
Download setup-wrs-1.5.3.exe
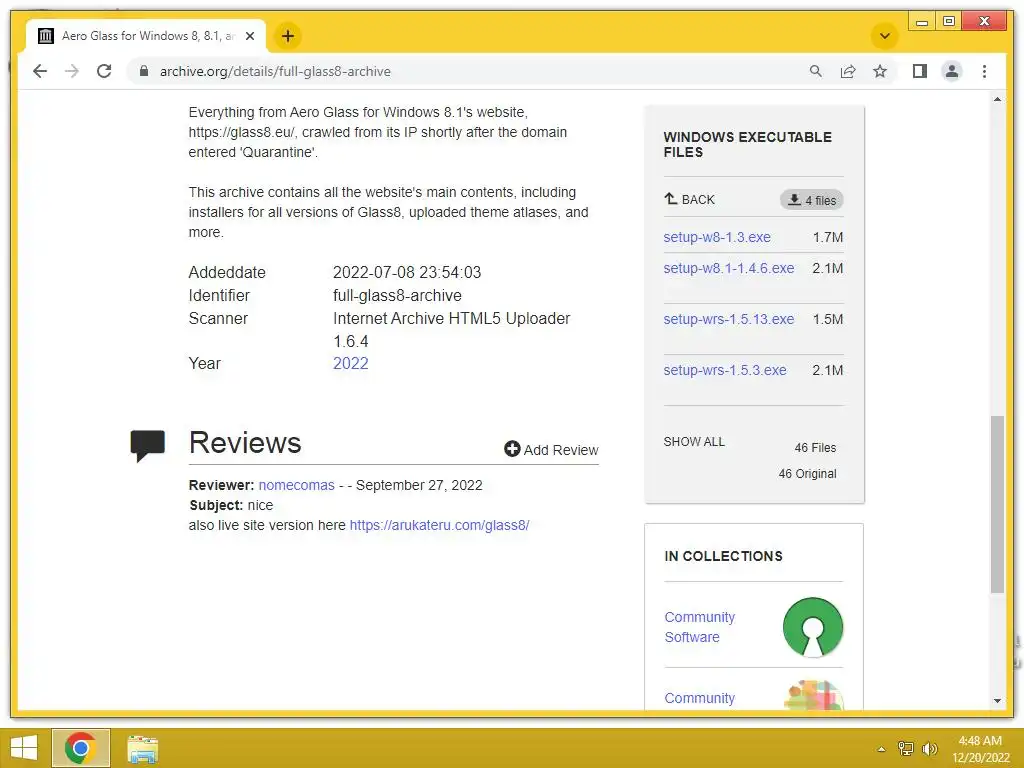click(725, 370)
